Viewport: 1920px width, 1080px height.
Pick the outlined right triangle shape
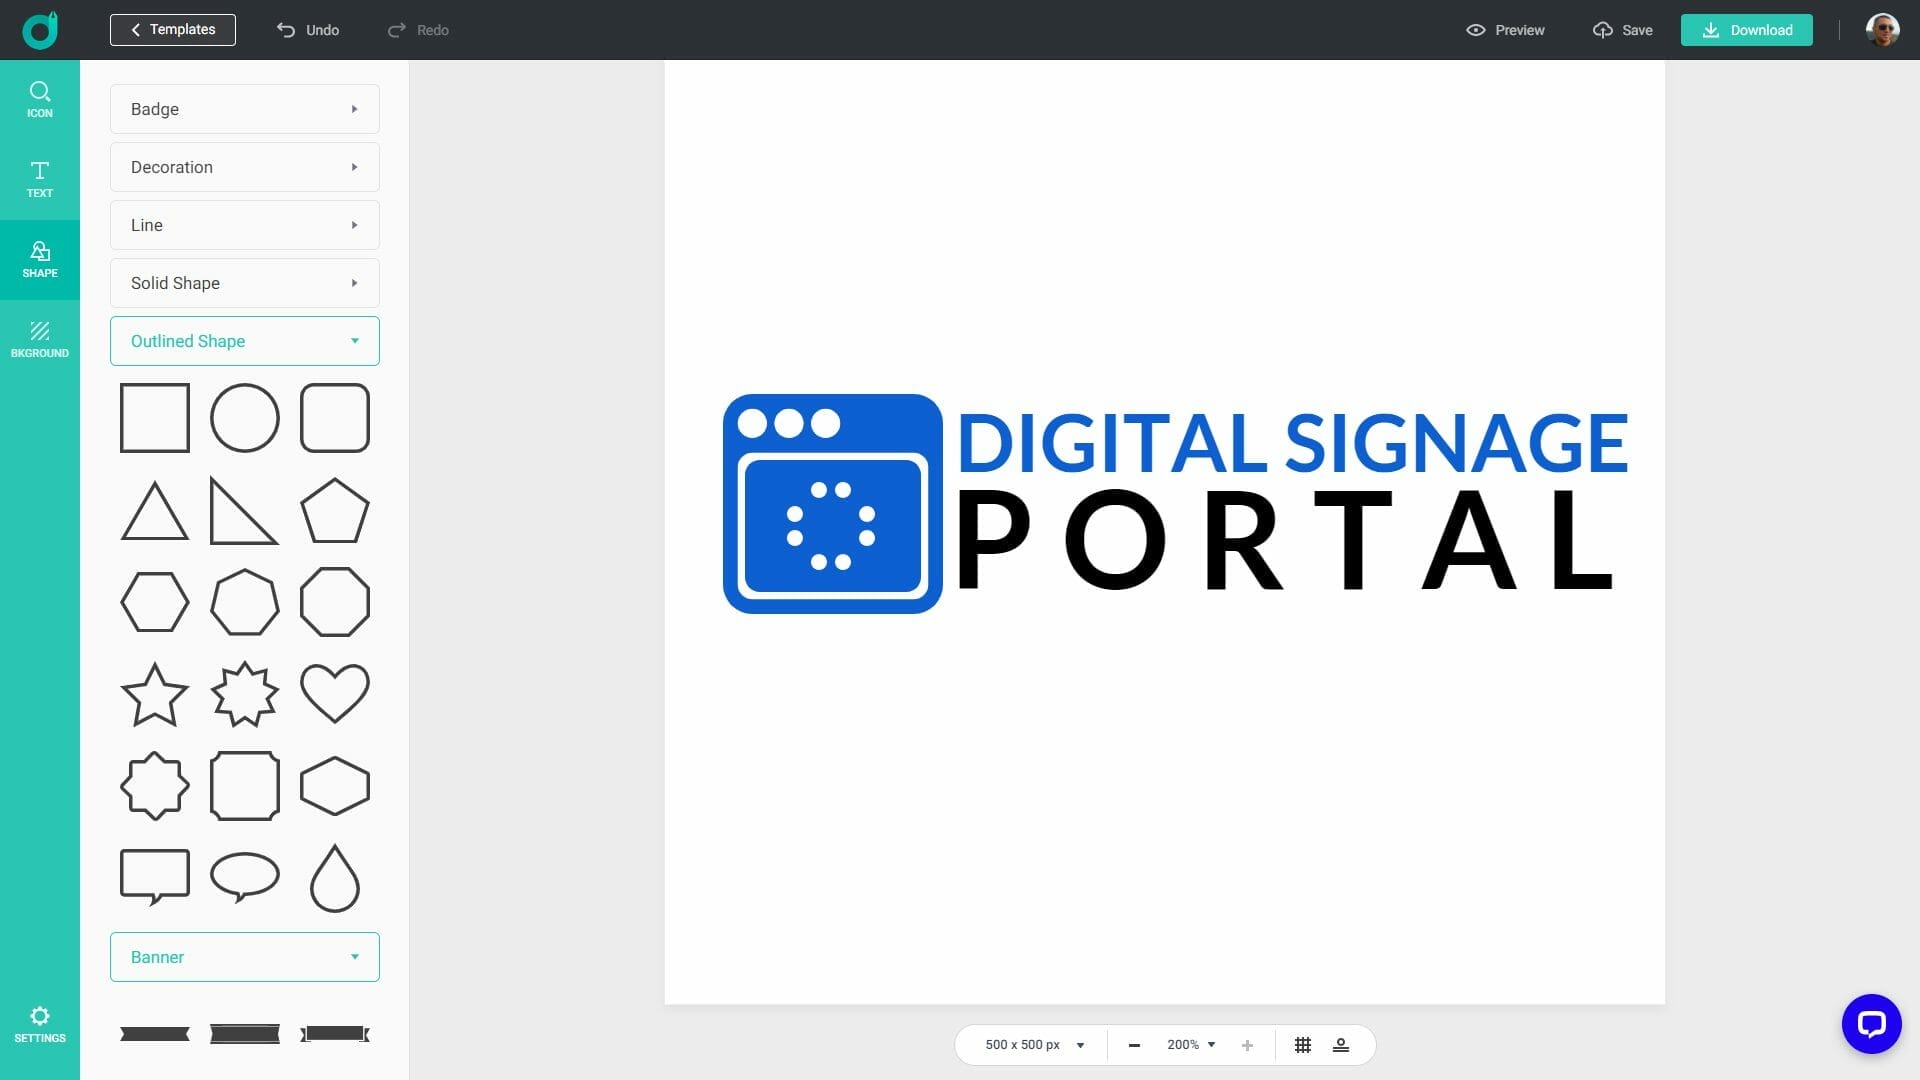click(243, 511)
